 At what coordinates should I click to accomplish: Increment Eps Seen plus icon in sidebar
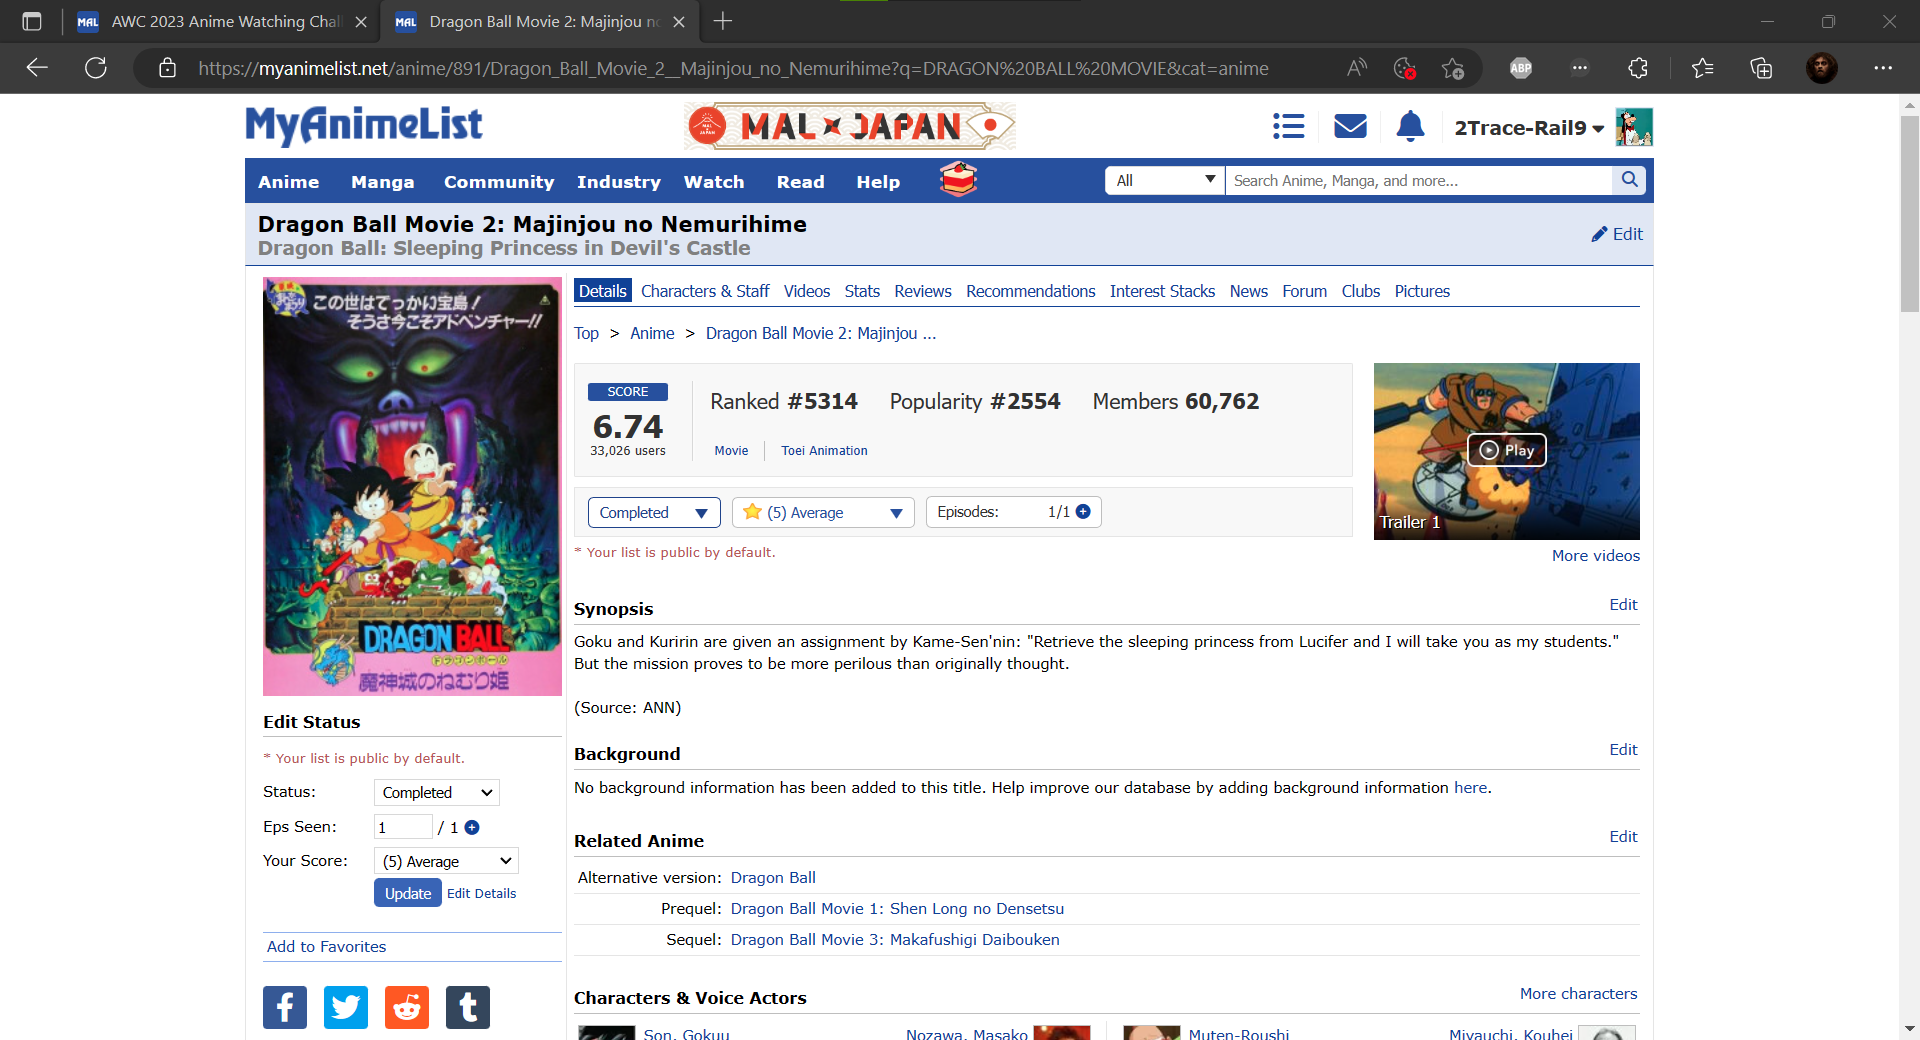472,827
